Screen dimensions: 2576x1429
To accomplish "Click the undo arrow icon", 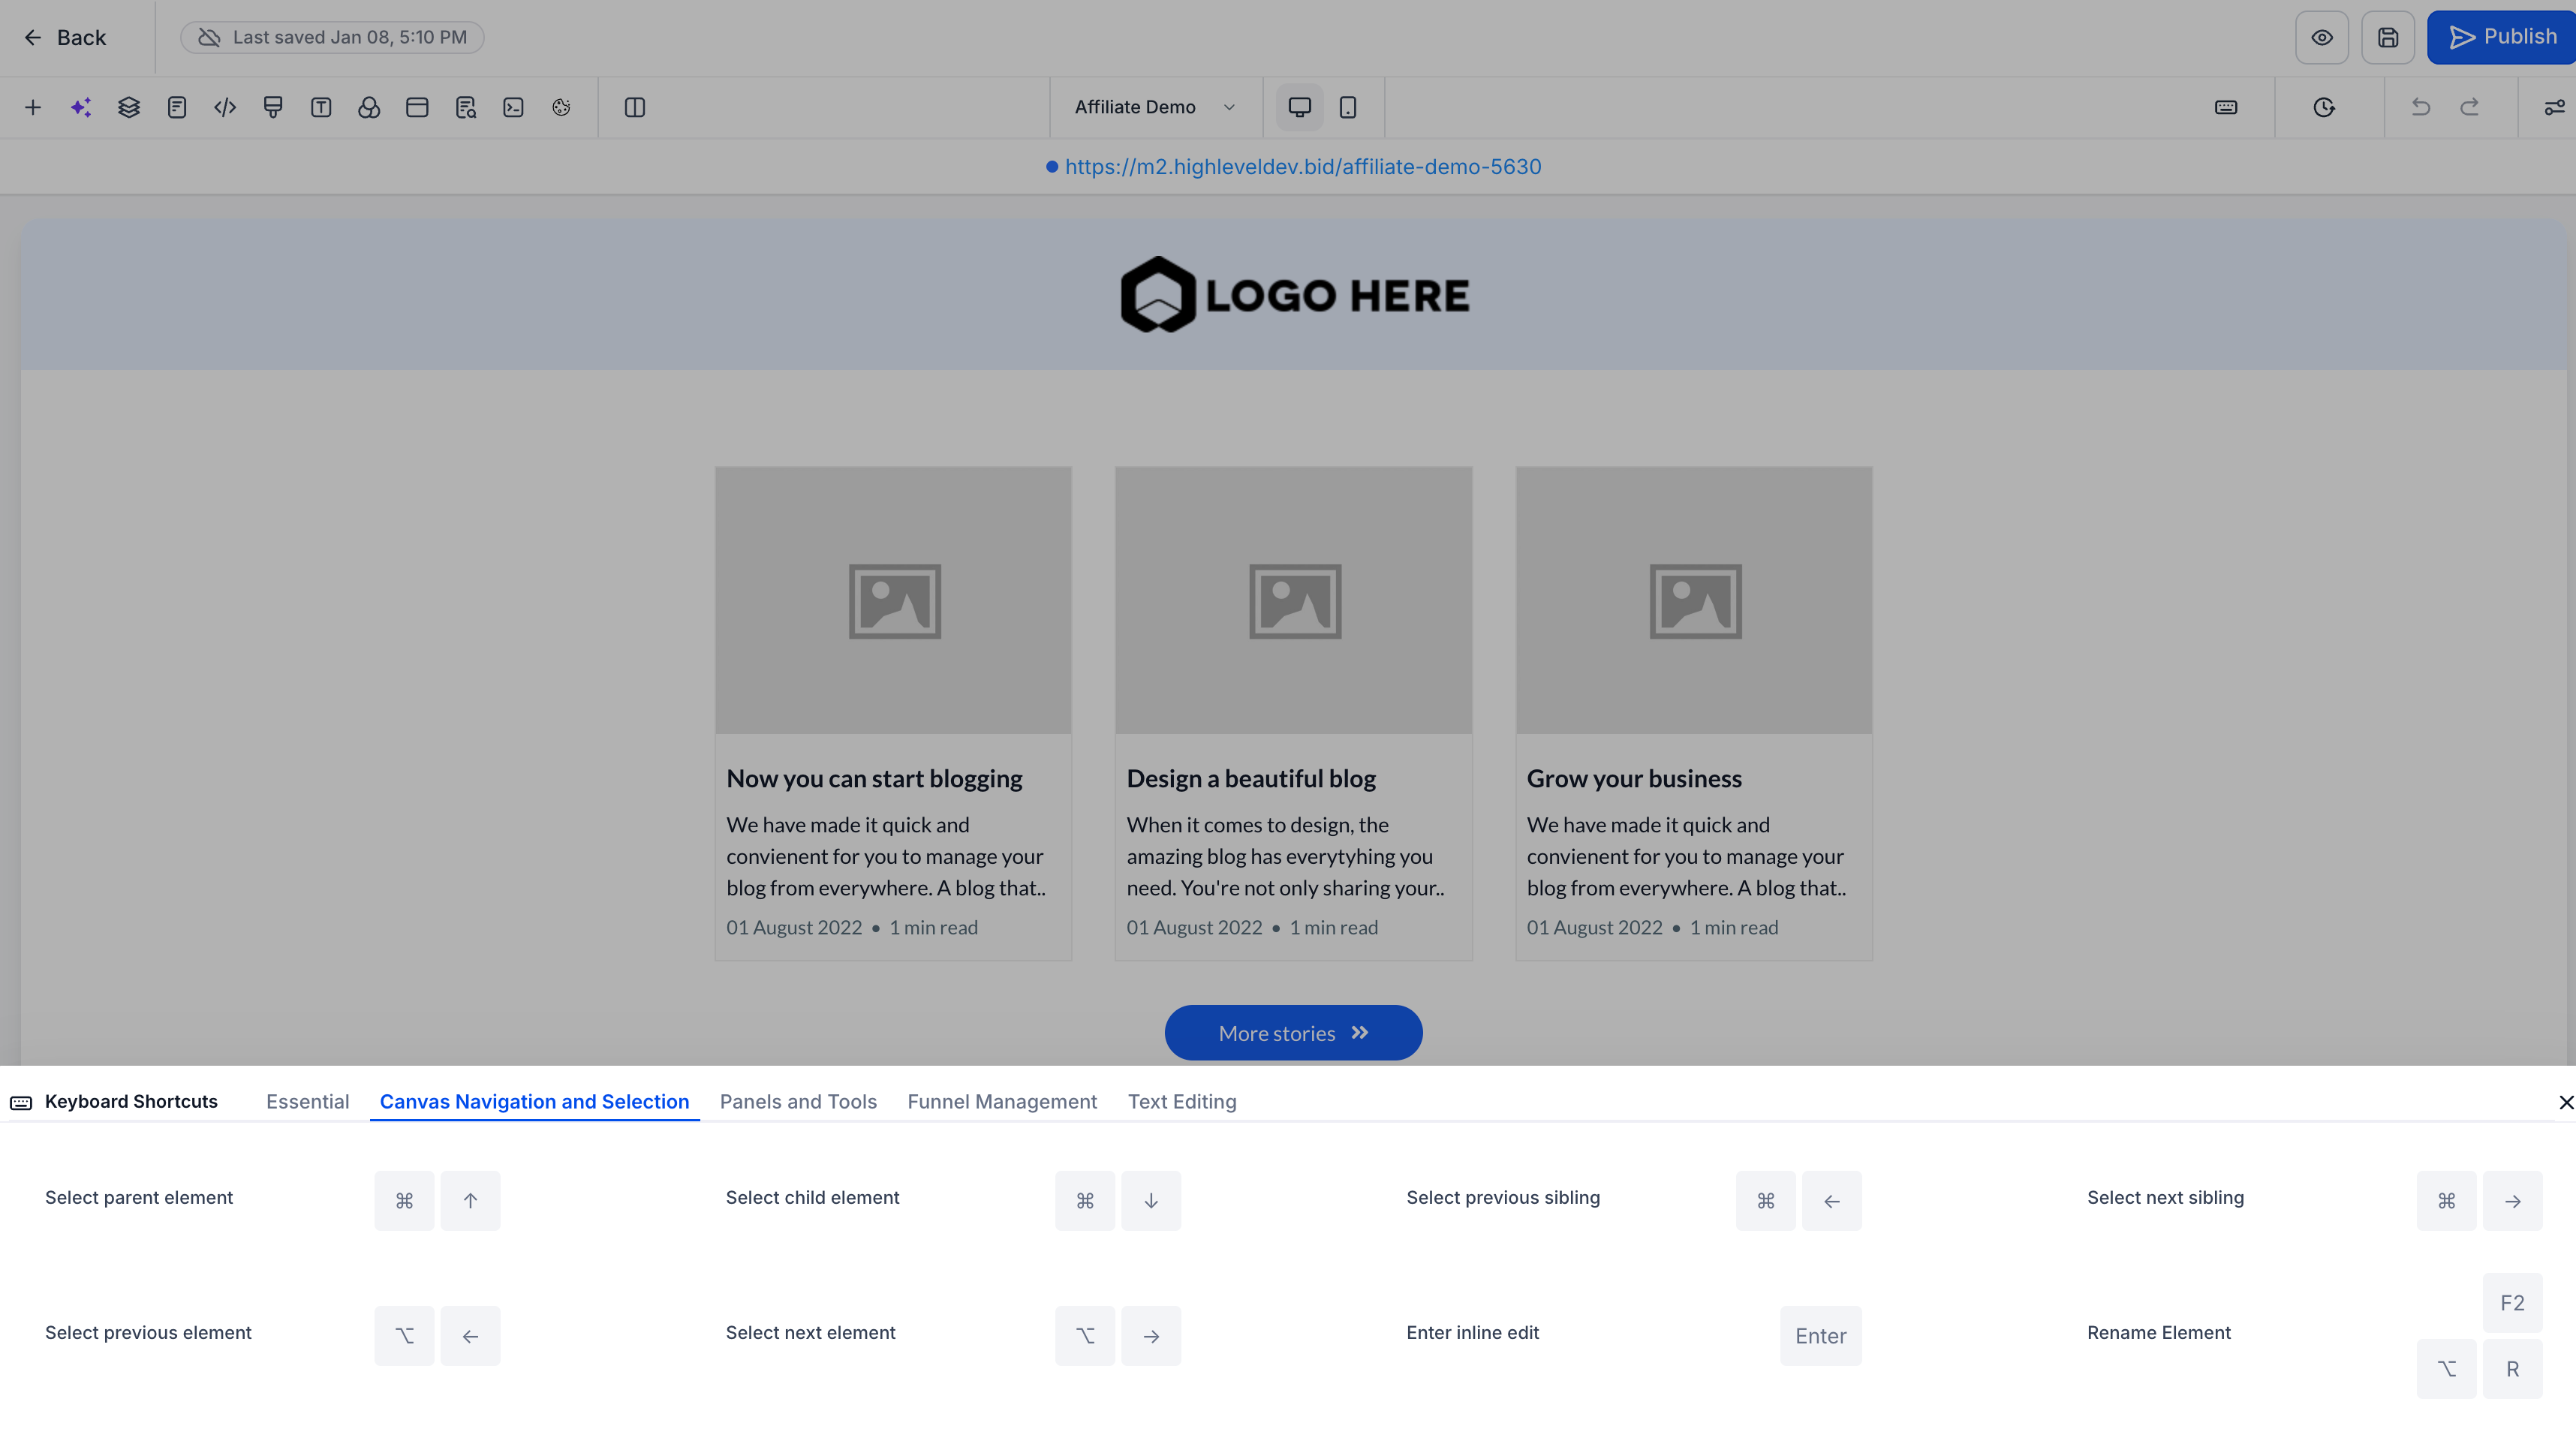I will (x=2420, y=107).
